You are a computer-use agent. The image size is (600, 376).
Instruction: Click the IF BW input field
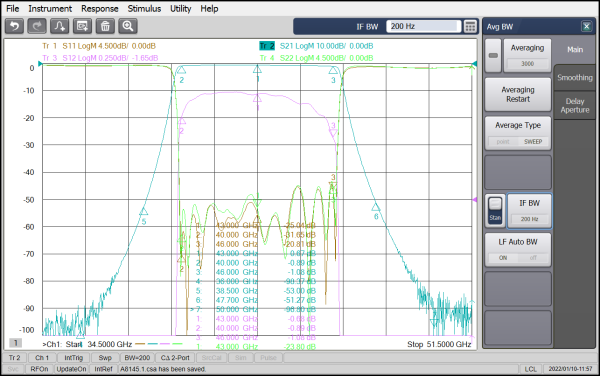(424, 26)
